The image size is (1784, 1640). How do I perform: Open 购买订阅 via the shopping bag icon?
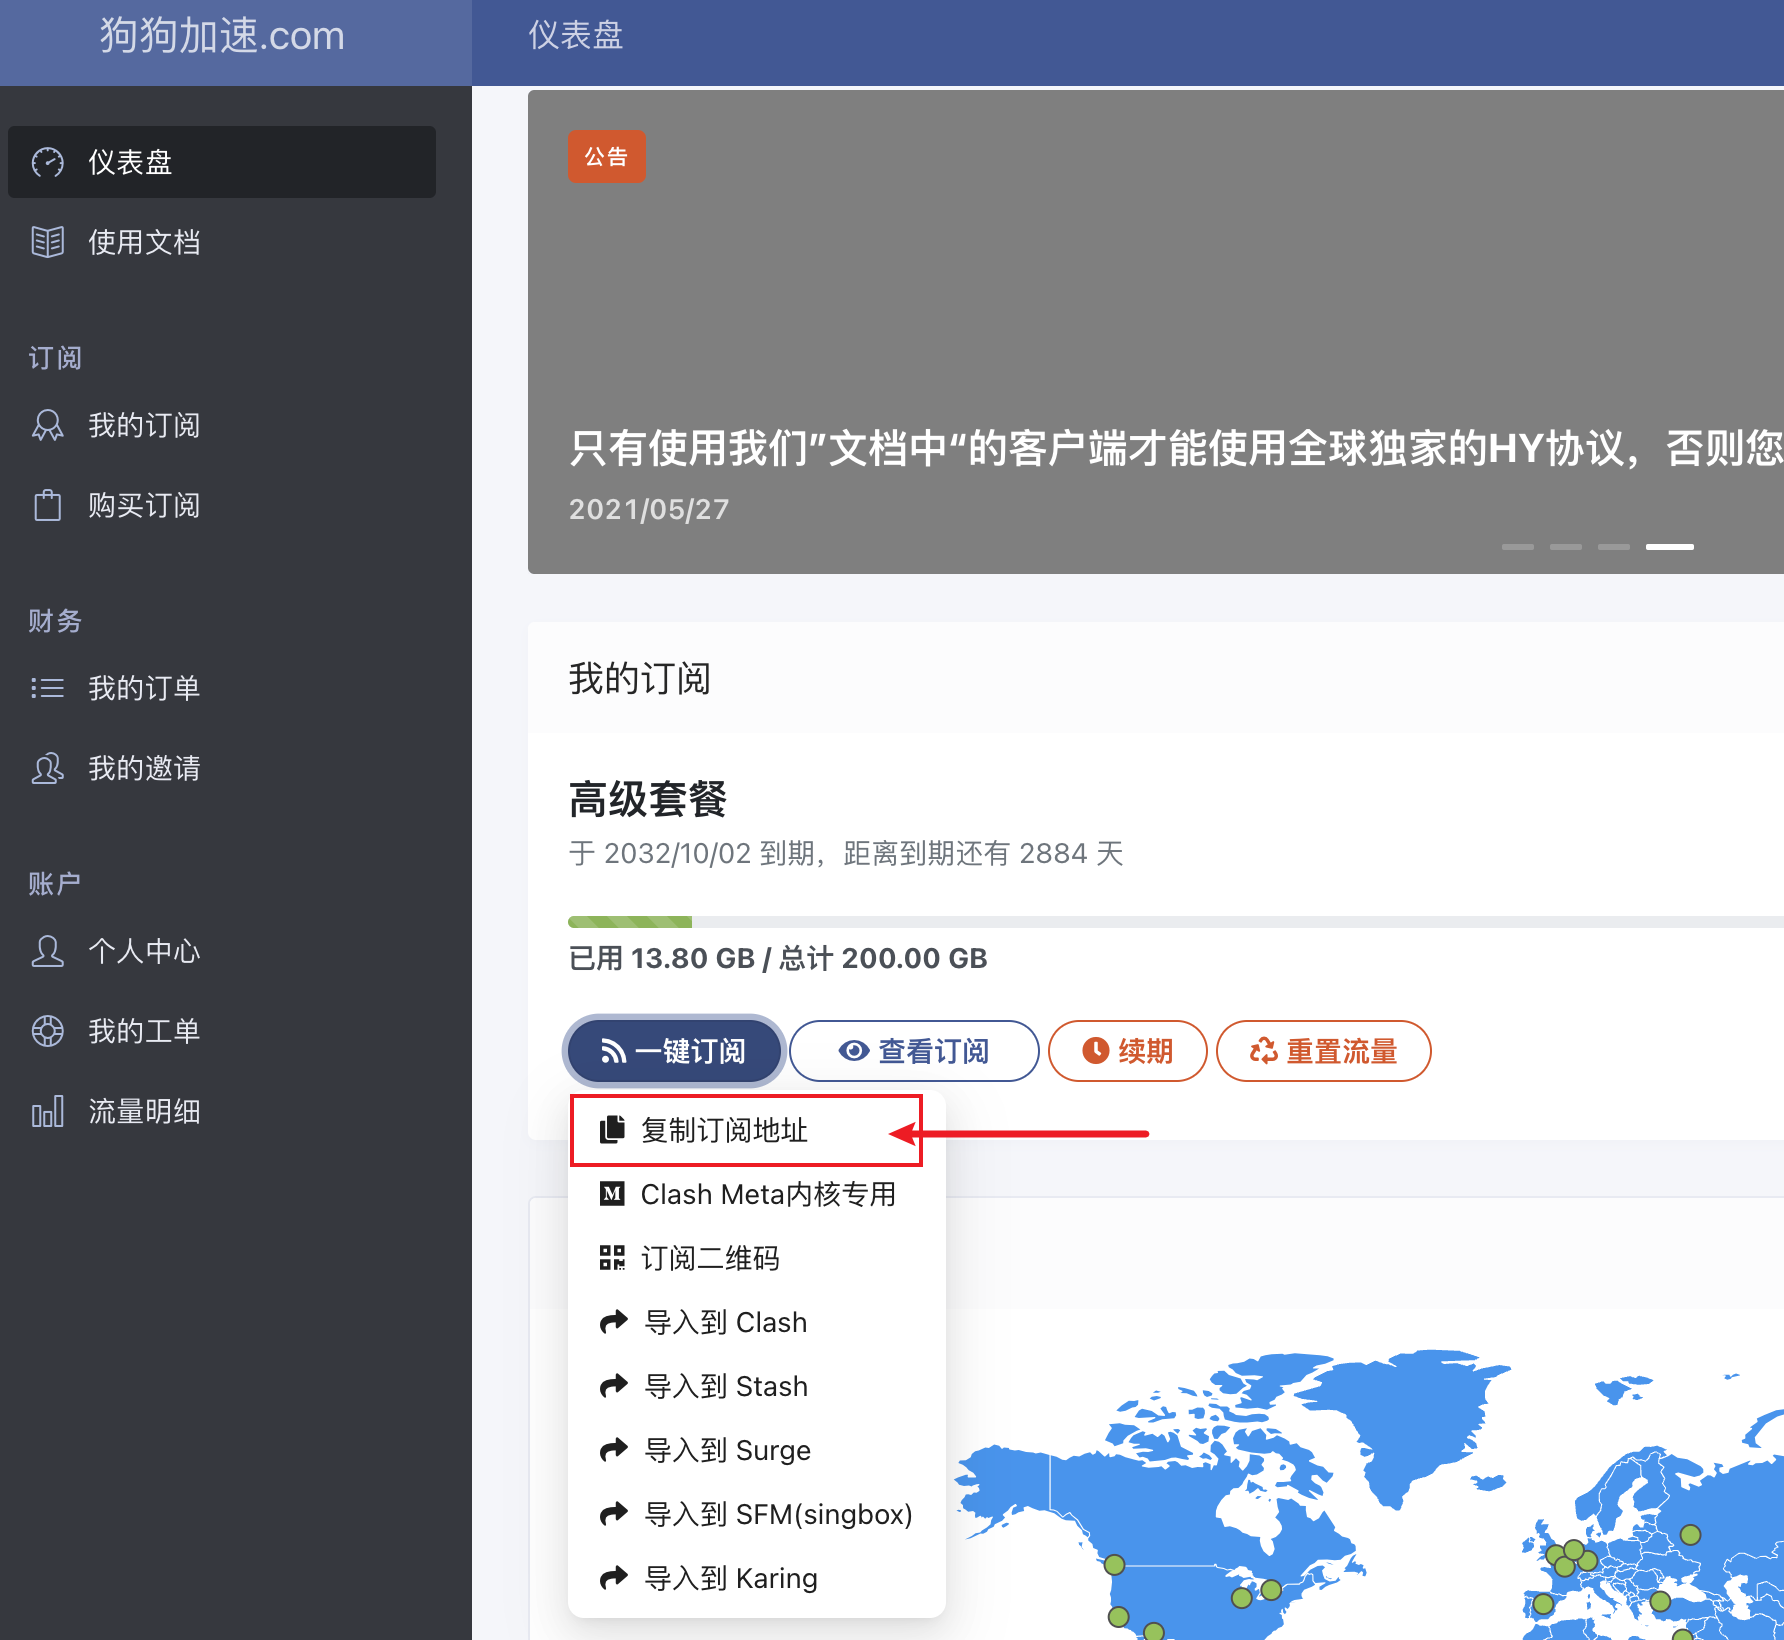(x=47, y=506)
